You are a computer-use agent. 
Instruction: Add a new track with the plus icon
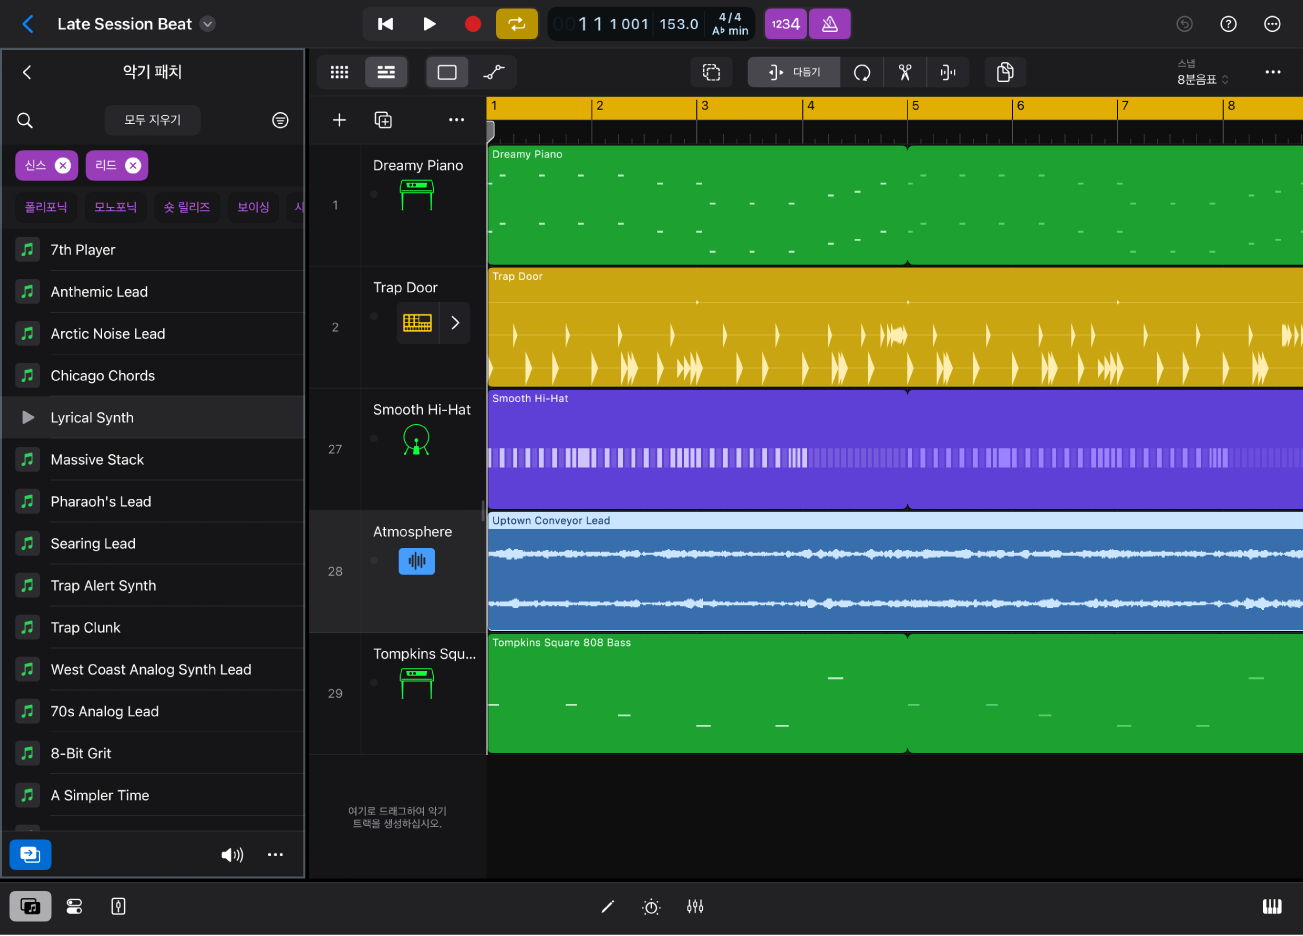click(339, 119)
